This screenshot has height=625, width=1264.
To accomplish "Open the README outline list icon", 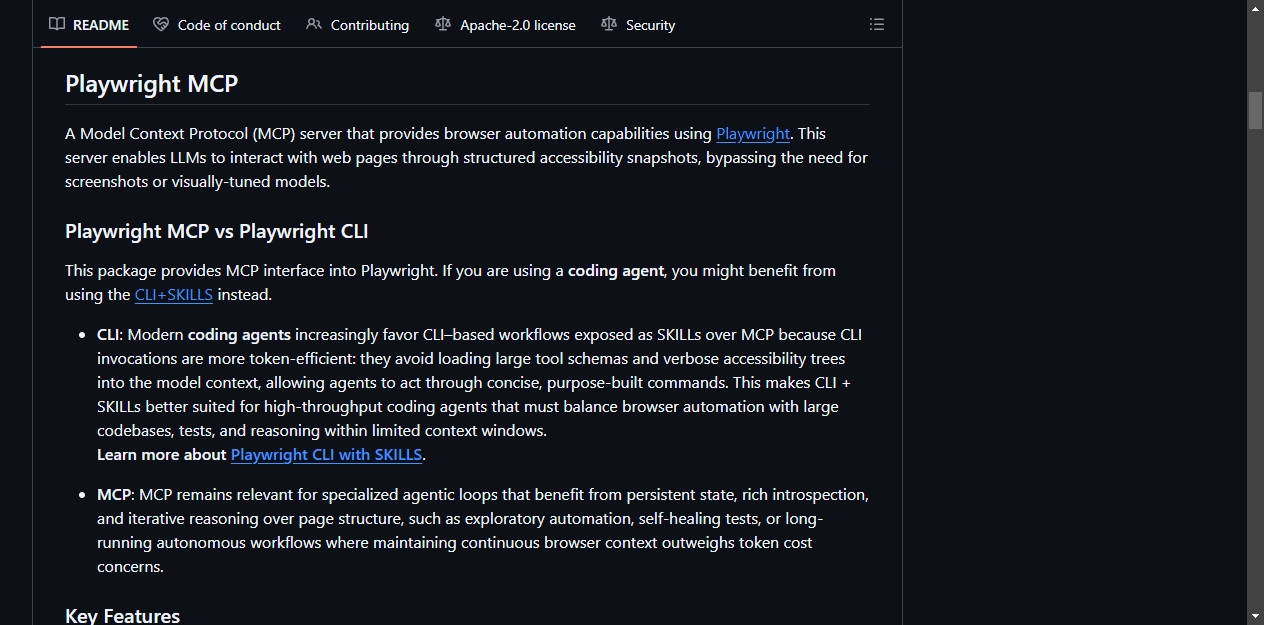I will click(x=877, y=24).
